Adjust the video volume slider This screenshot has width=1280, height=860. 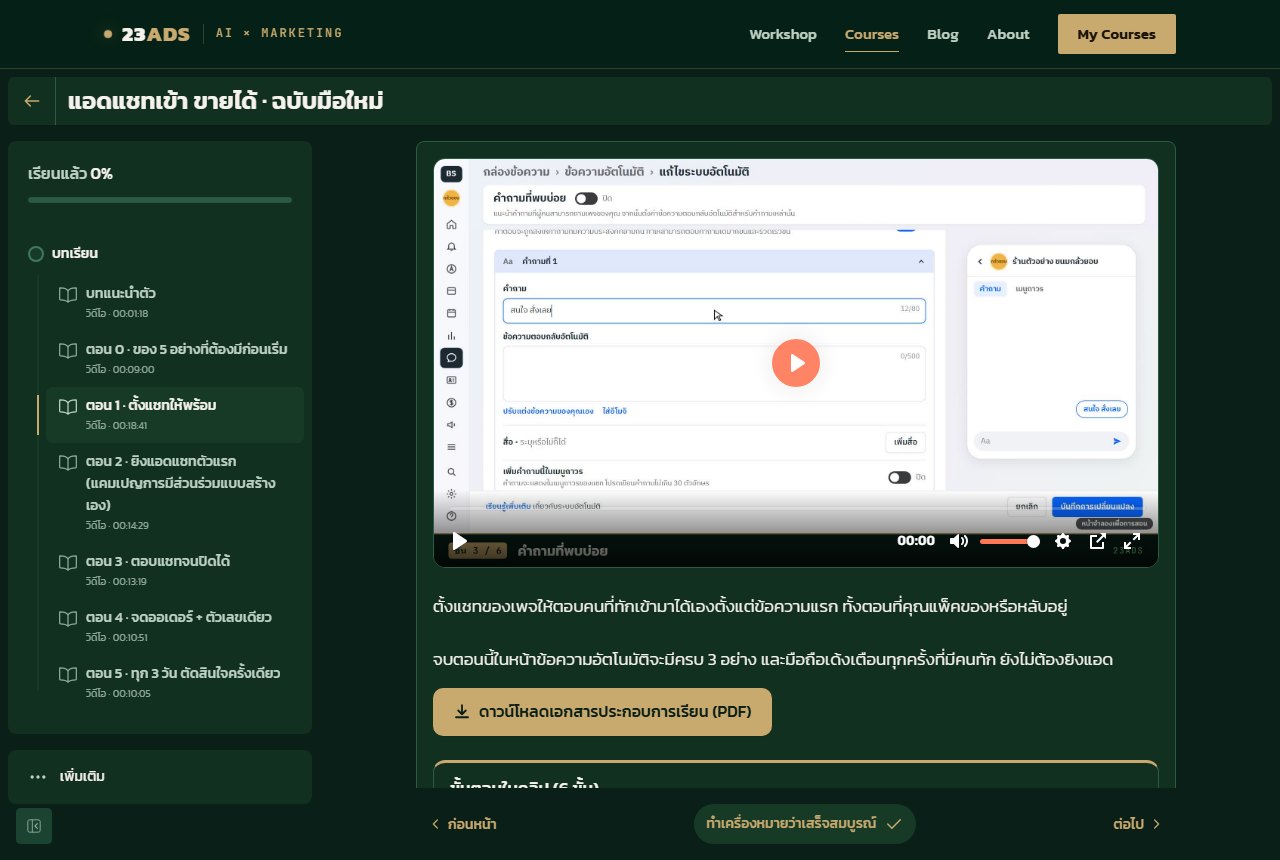[x=1009, y=541]
